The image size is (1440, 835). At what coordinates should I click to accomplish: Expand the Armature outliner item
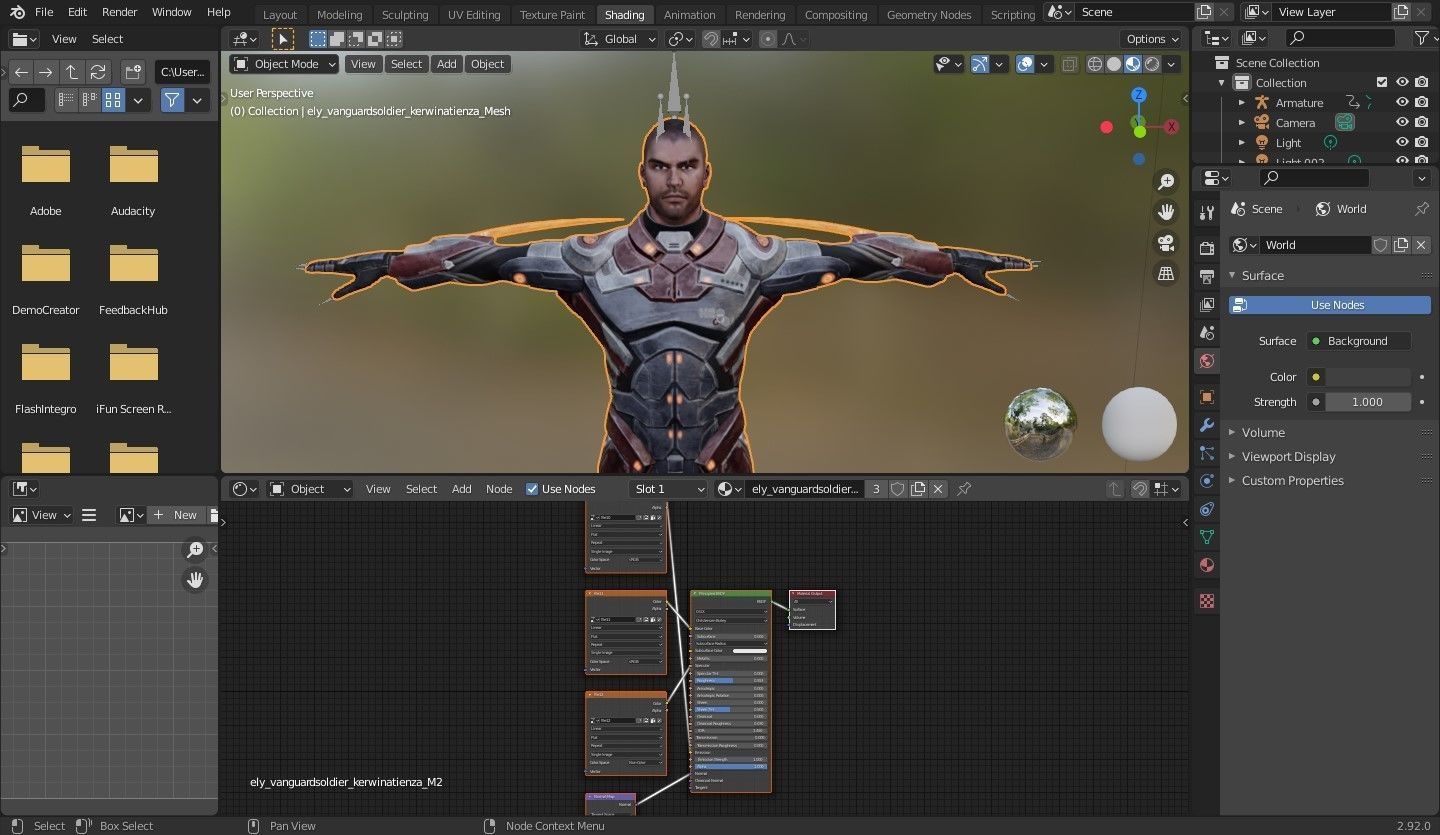click(1241, 102)
